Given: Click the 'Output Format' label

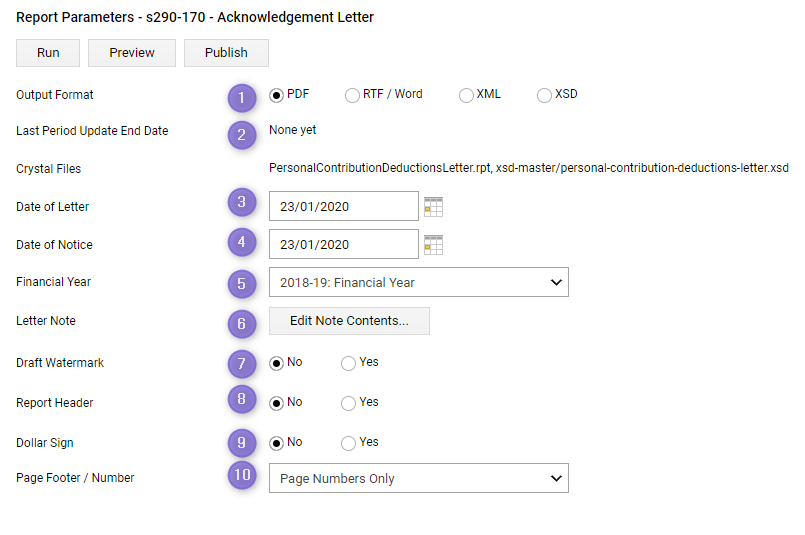Looking at the screenshot, I should click(55, 95).
